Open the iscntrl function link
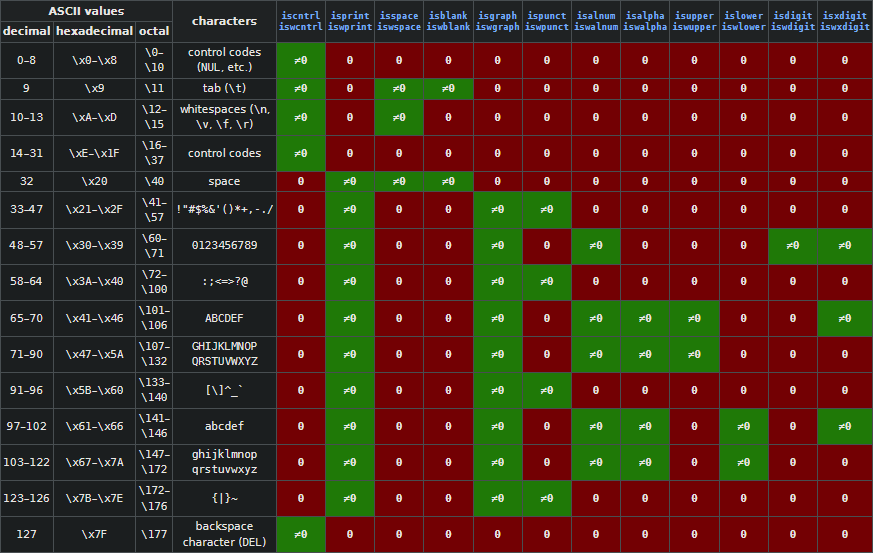This screenshot has height=553, width=873. [301, 16]
